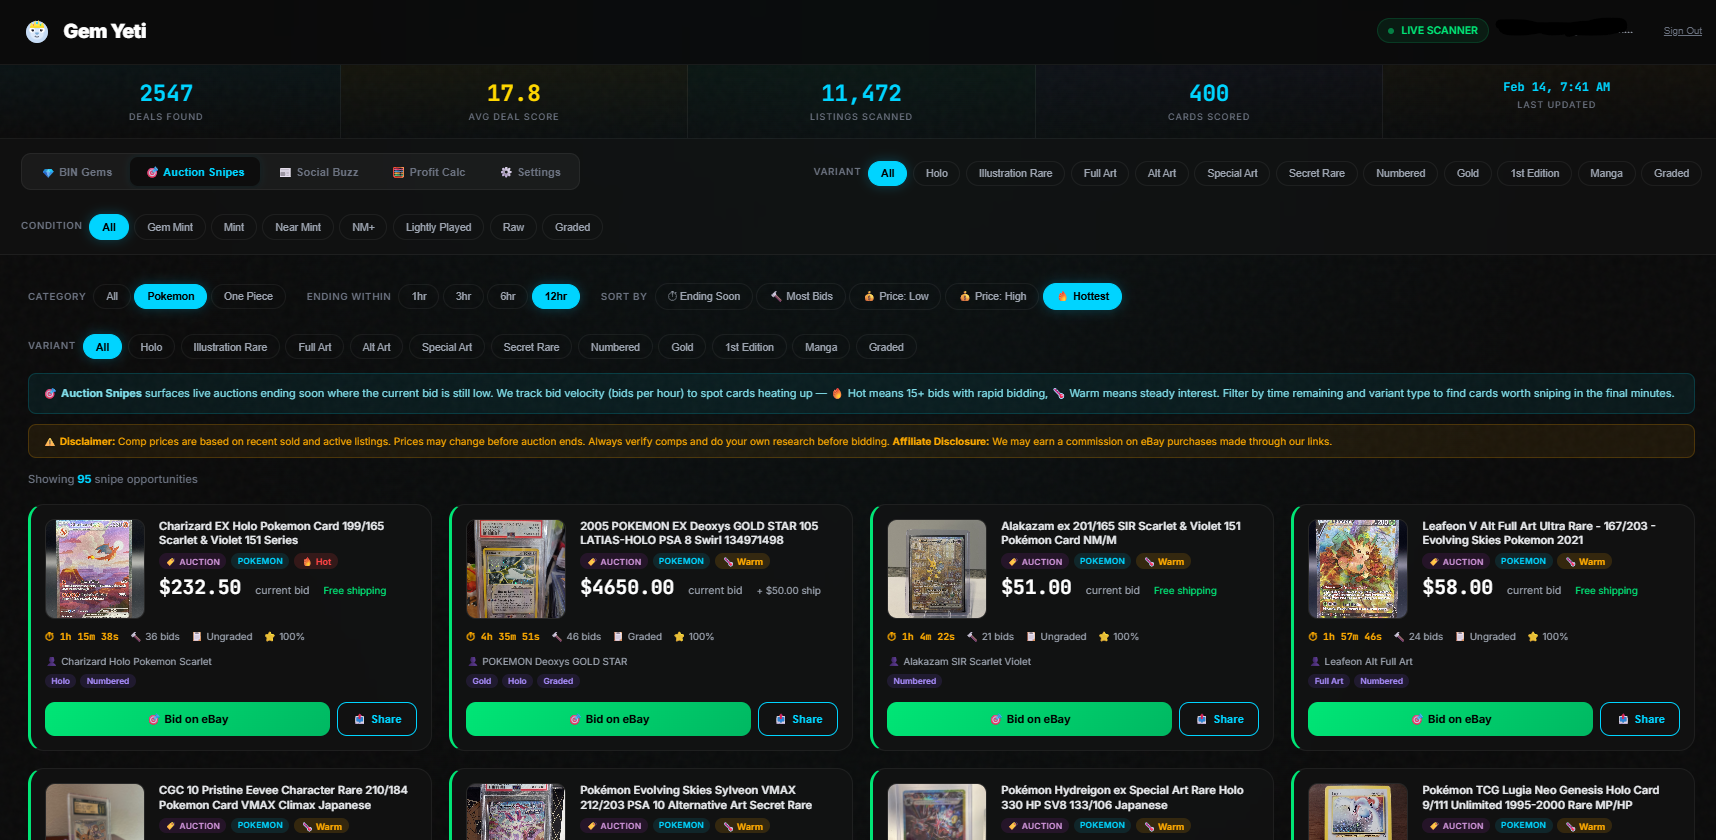Open the CGC 10 Pristine Eevee listing title
The image size is (1716, 840).
pos(283,797)
